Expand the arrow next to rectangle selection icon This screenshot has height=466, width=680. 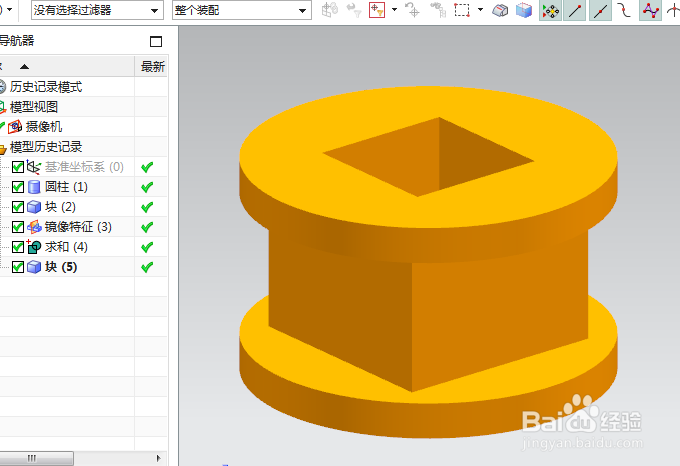pyautogui.click(x=481, y=10)
